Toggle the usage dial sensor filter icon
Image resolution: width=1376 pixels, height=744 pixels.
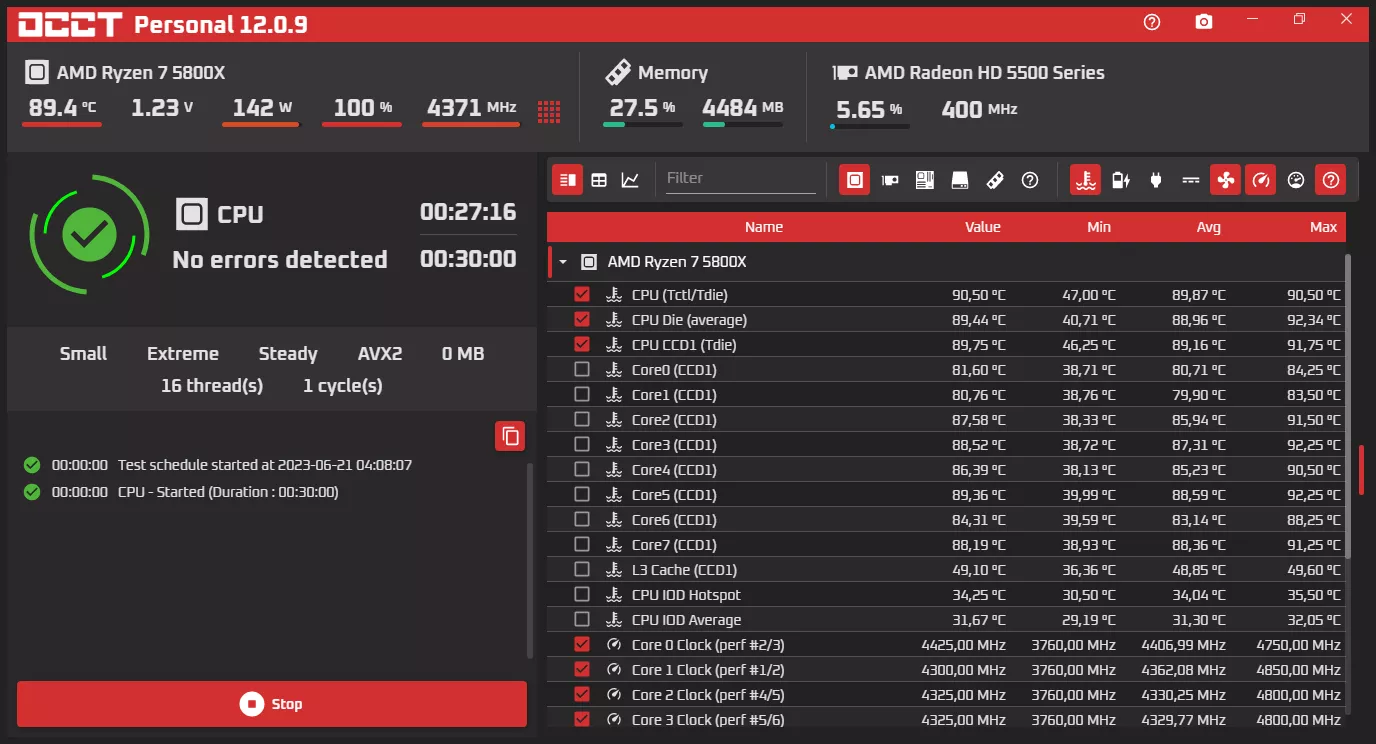(1296, 180)
